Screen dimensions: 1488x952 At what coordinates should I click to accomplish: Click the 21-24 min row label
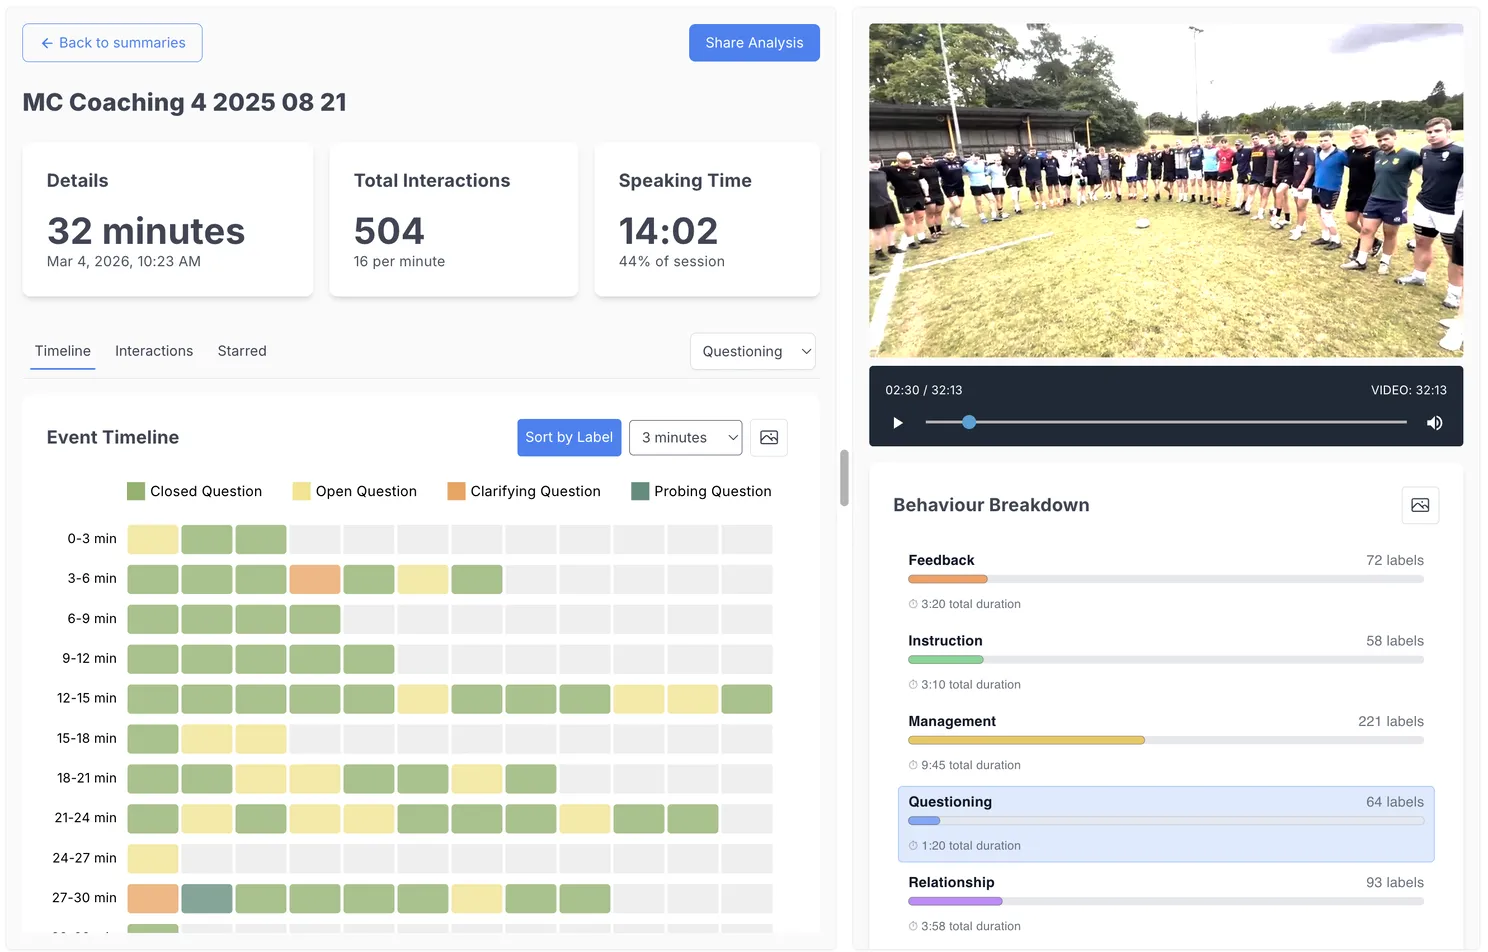86,818
